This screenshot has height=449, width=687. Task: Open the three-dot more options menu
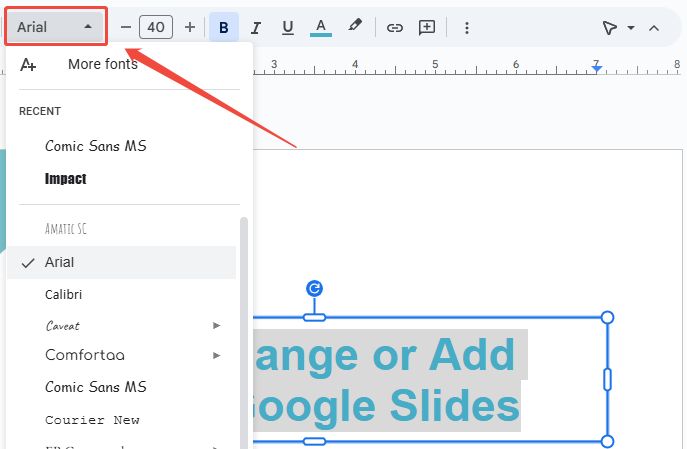coord(467,28)
